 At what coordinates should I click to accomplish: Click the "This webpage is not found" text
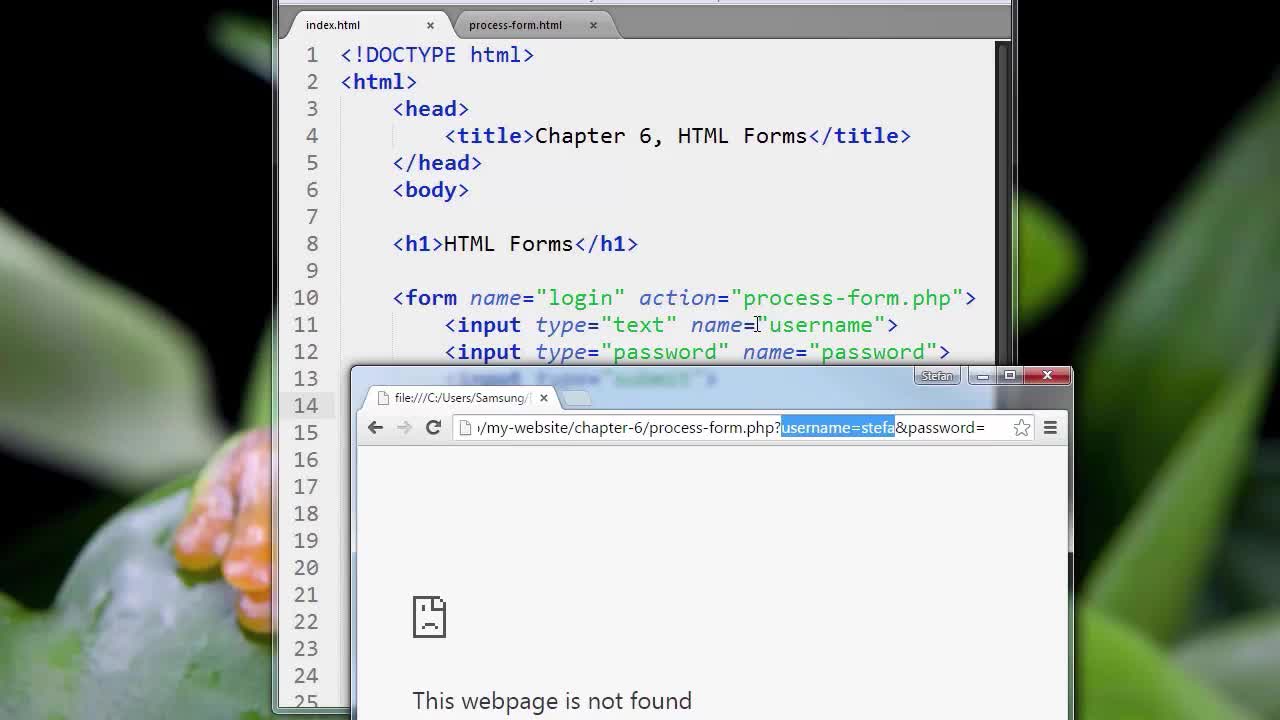tap(552, 701)
